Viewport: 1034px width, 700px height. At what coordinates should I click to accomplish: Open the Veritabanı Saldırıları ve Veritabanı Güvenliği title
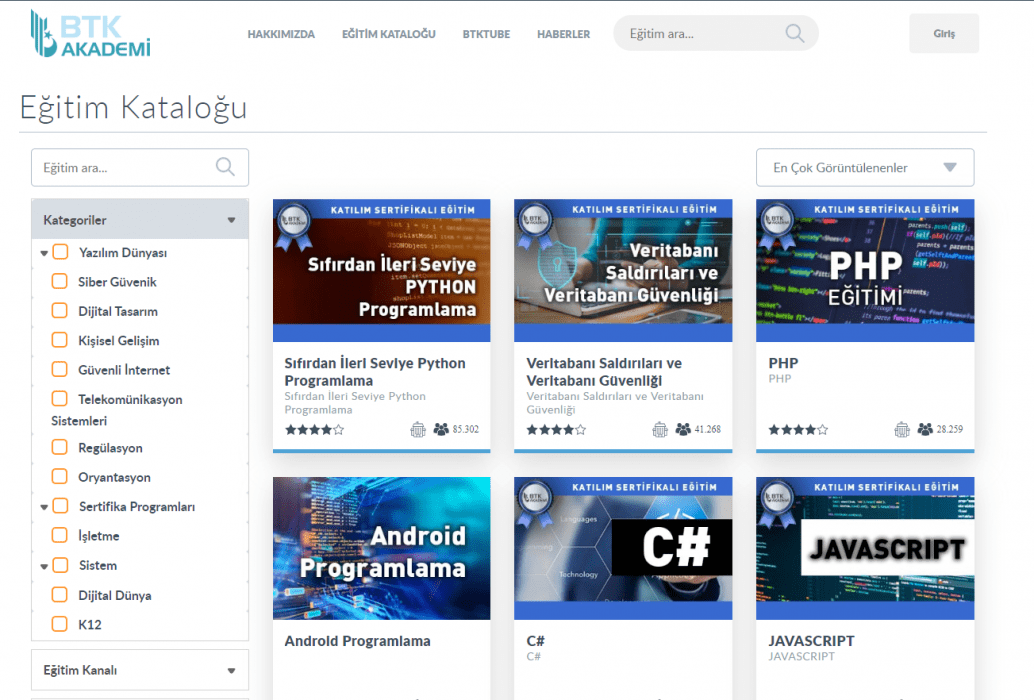pyautogui.click(x=604, y=372)
